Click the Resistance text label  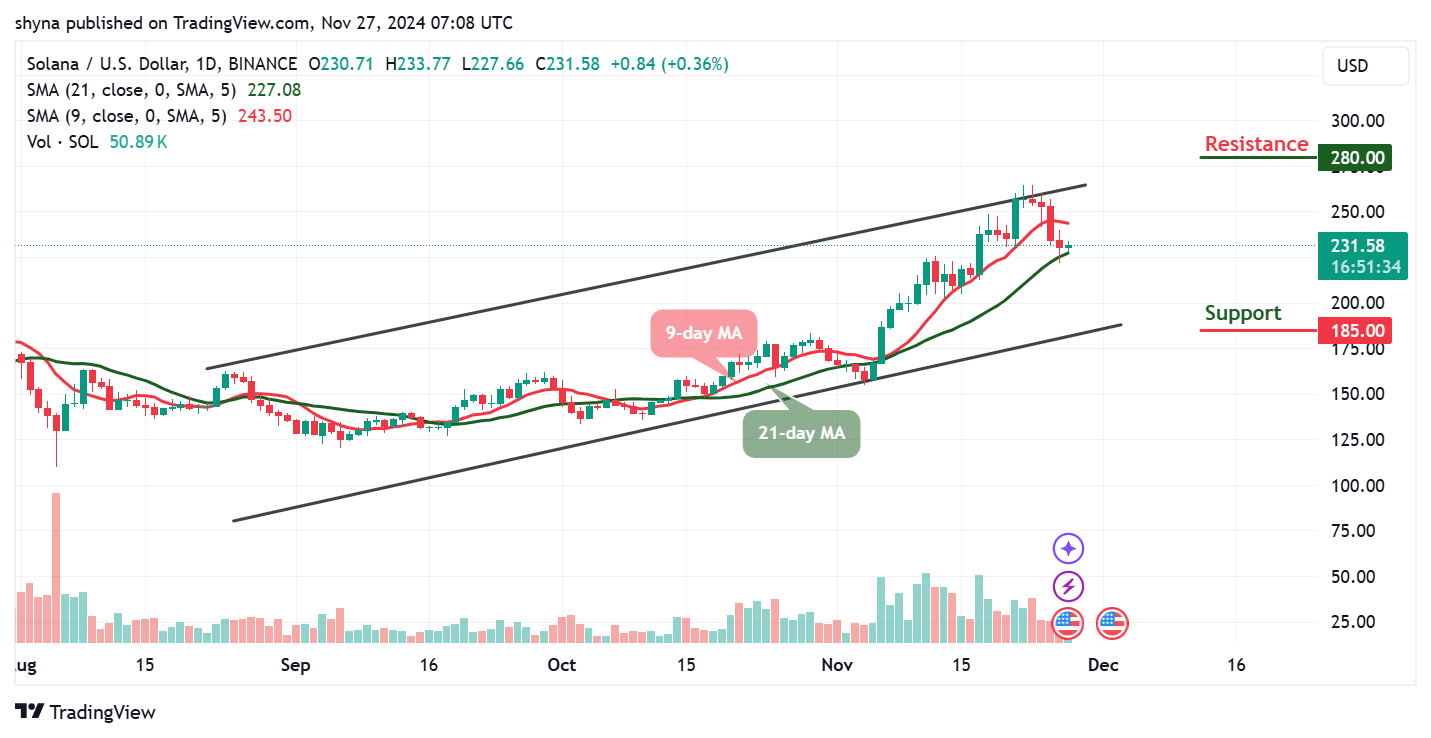click(x=1256, y=144)
